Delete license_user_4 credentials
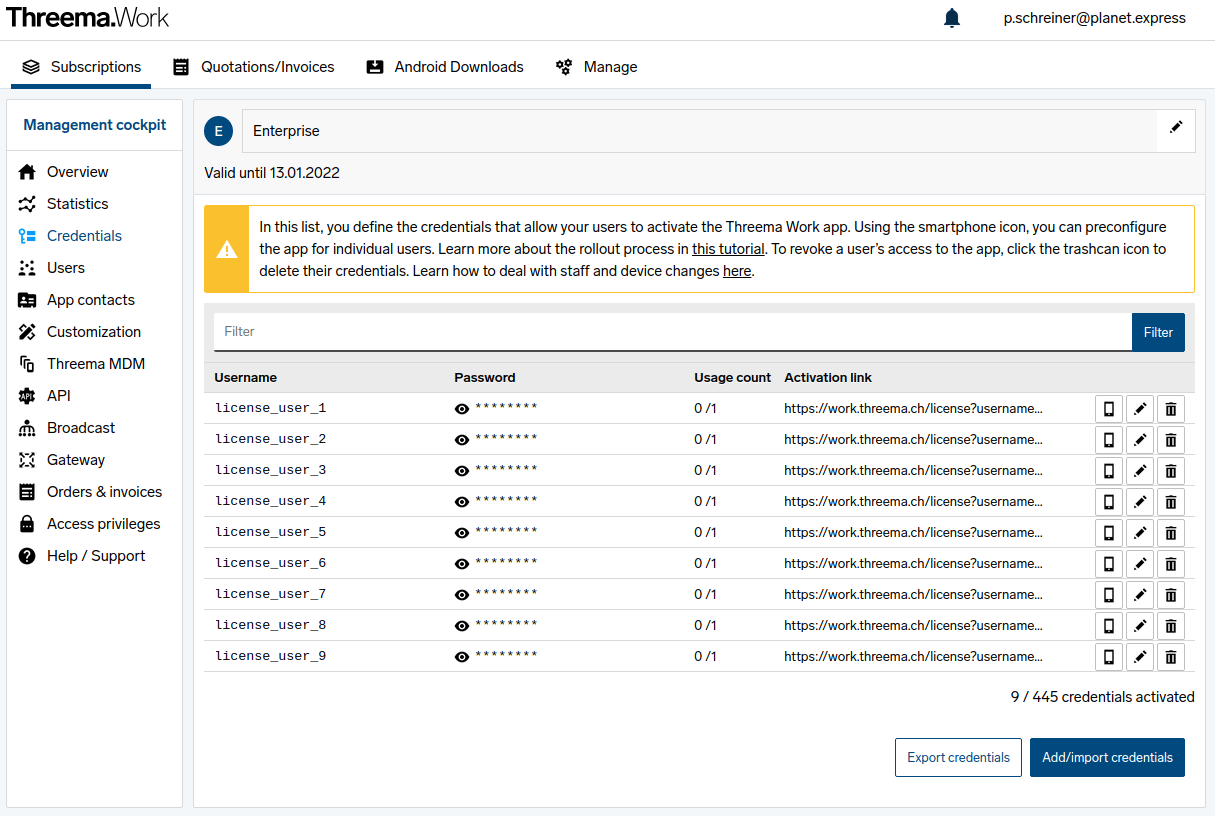Viewport: 1215px width, 816px height. (x=1170, y=501)
